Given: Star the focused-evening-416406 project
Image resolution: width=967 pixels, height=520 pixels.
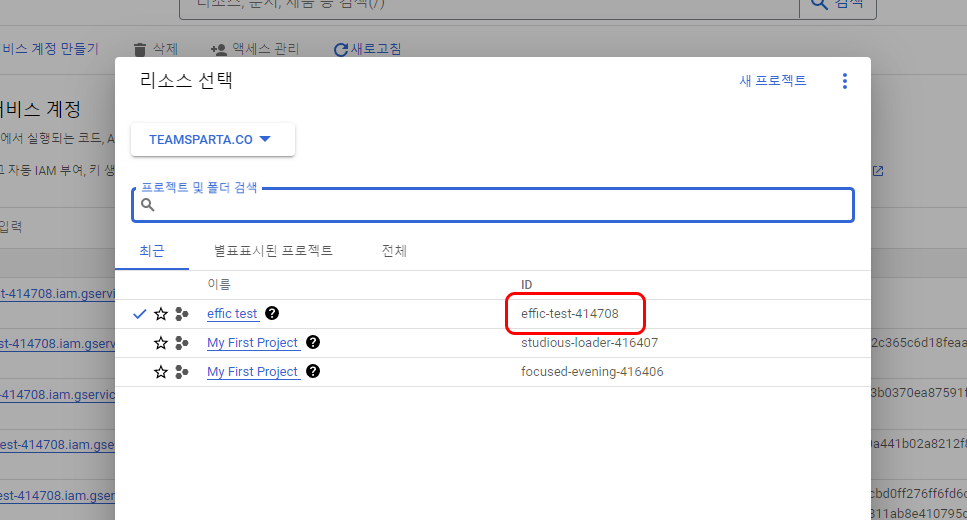Looking at the screenshot, I should (161, 372).
